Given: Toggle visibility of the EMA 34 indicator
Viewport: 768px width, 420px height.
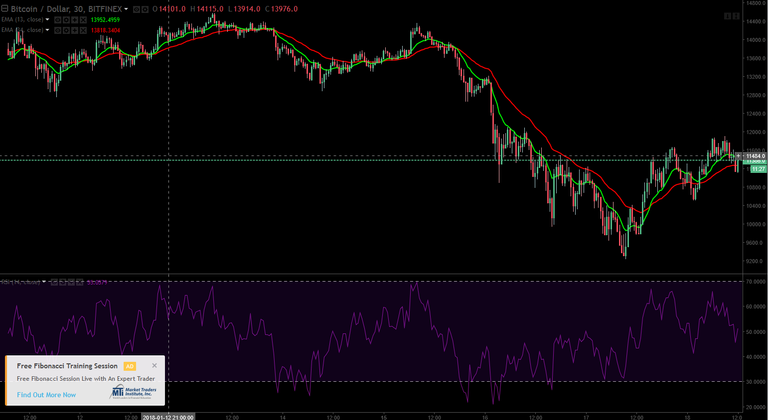Looking at the screenshot, I should [x=57, y=30].
